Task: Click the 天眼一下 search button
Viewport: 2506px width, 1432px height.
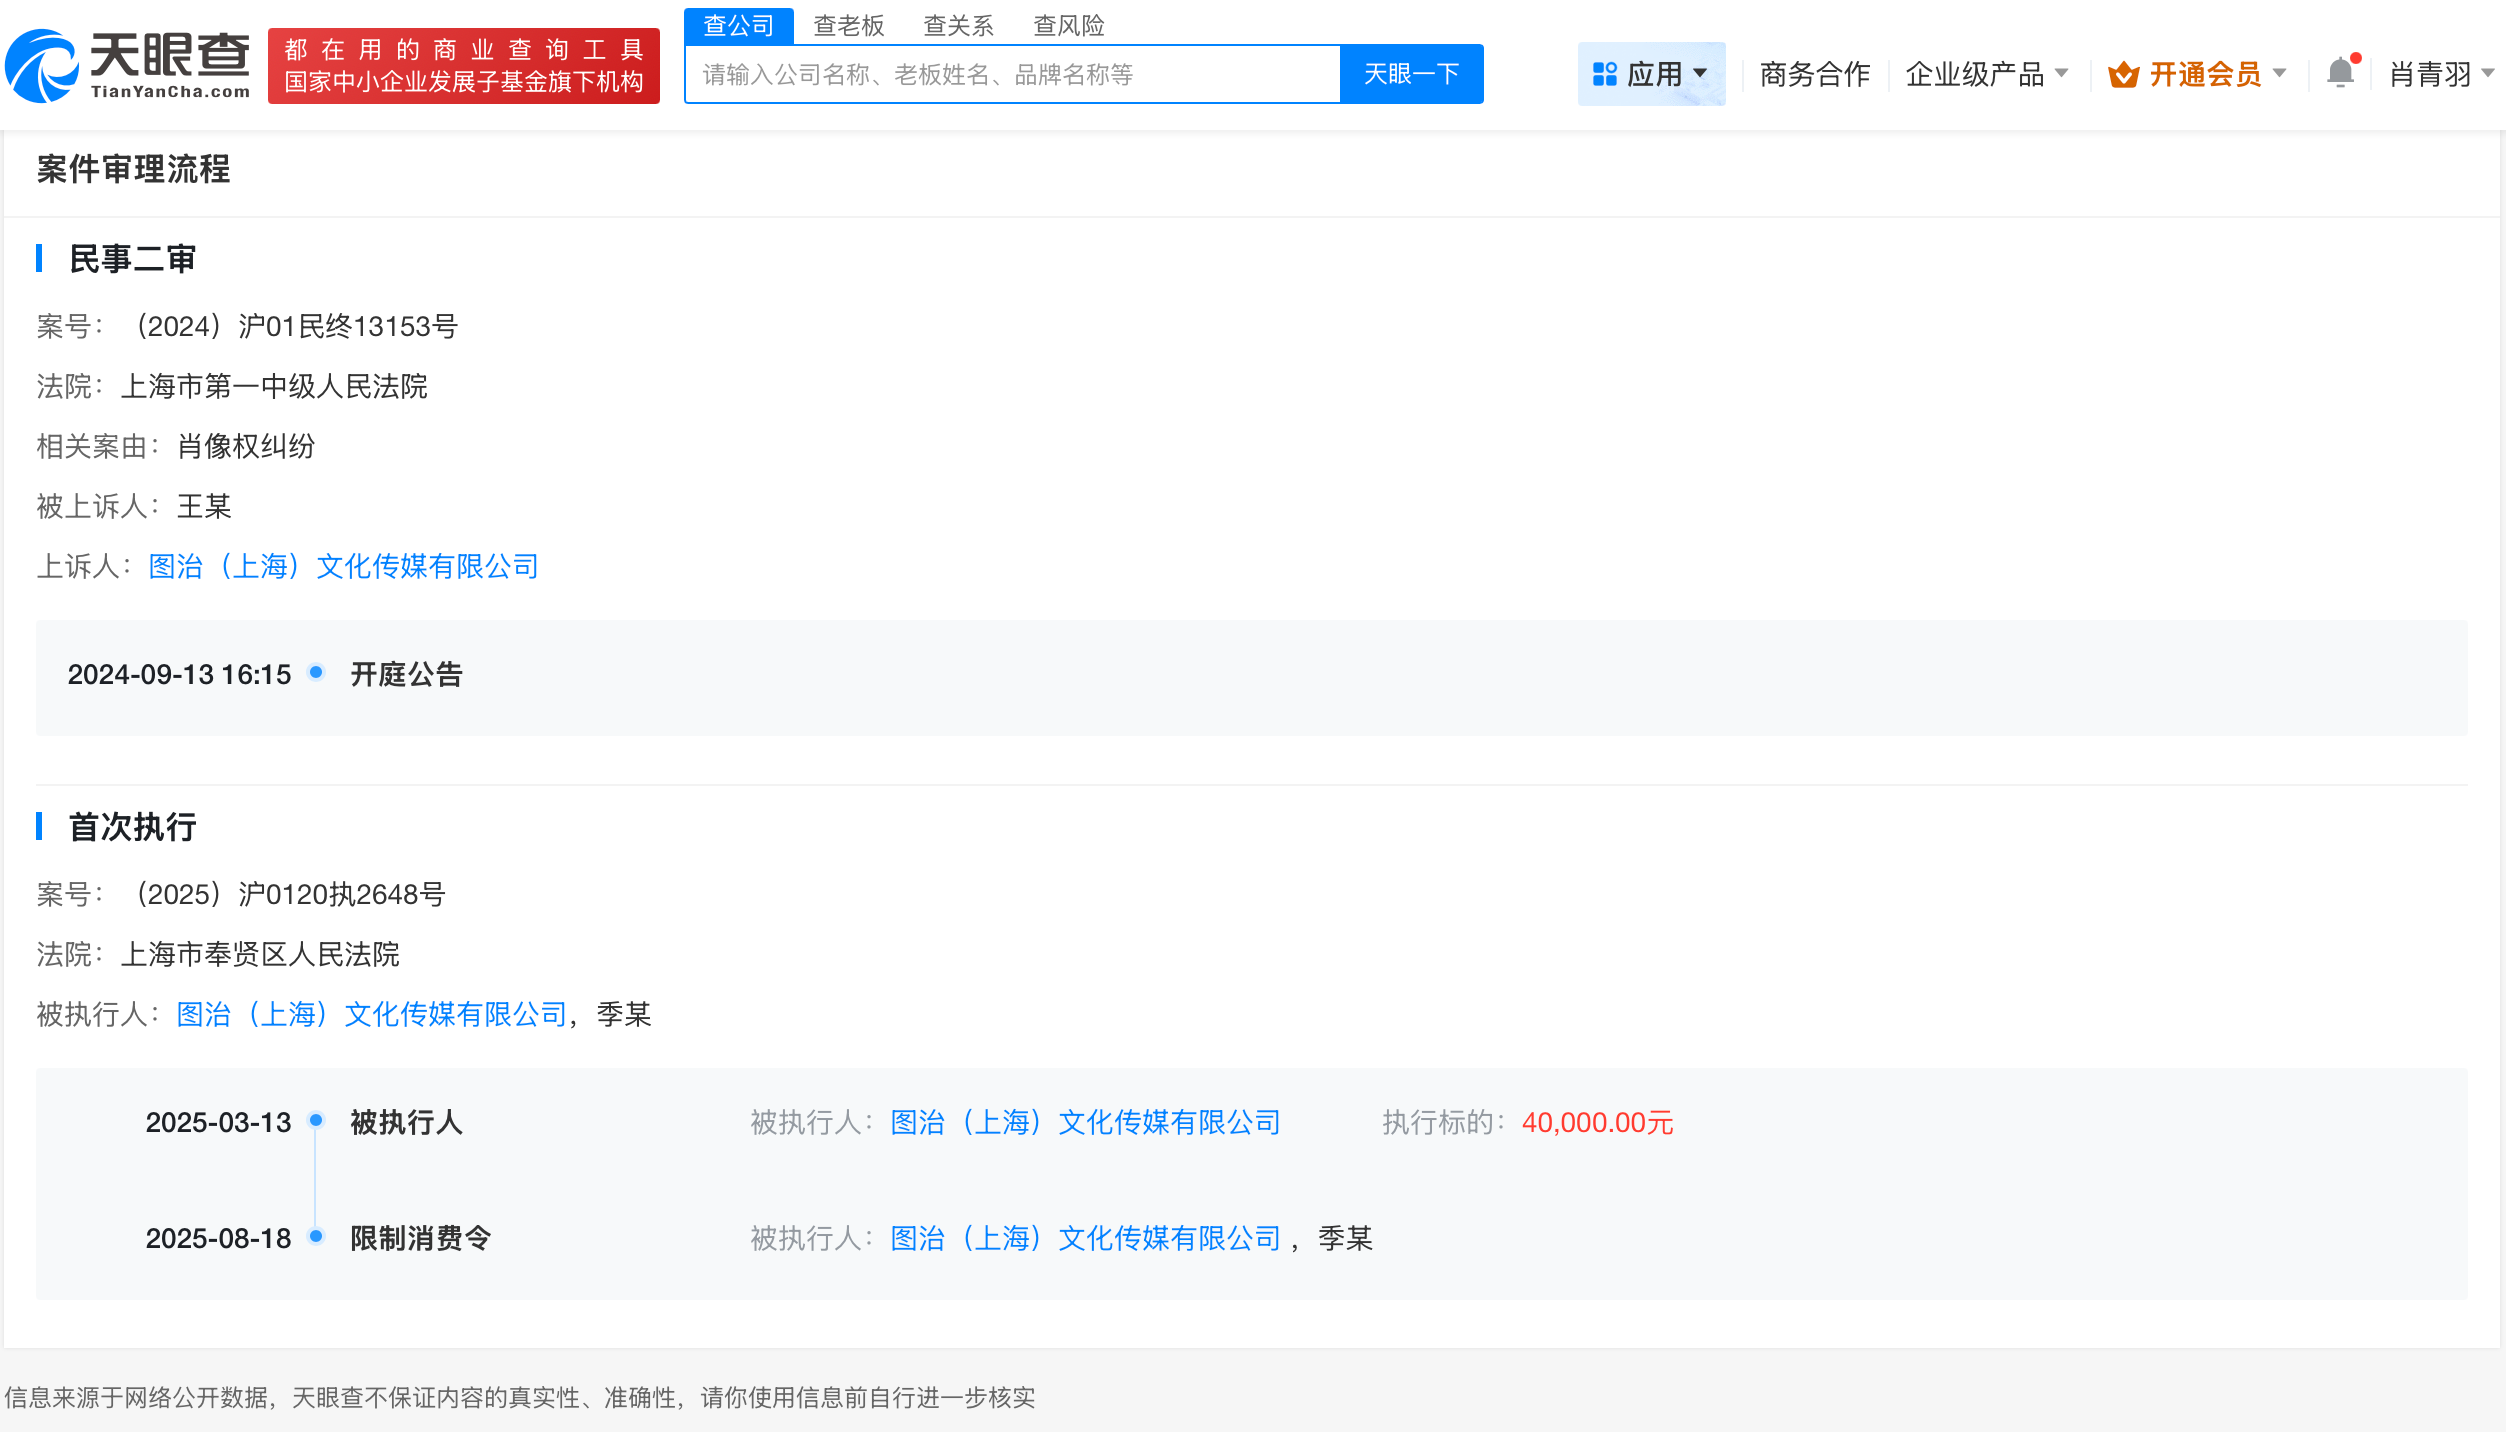Action: (1411, 73)
